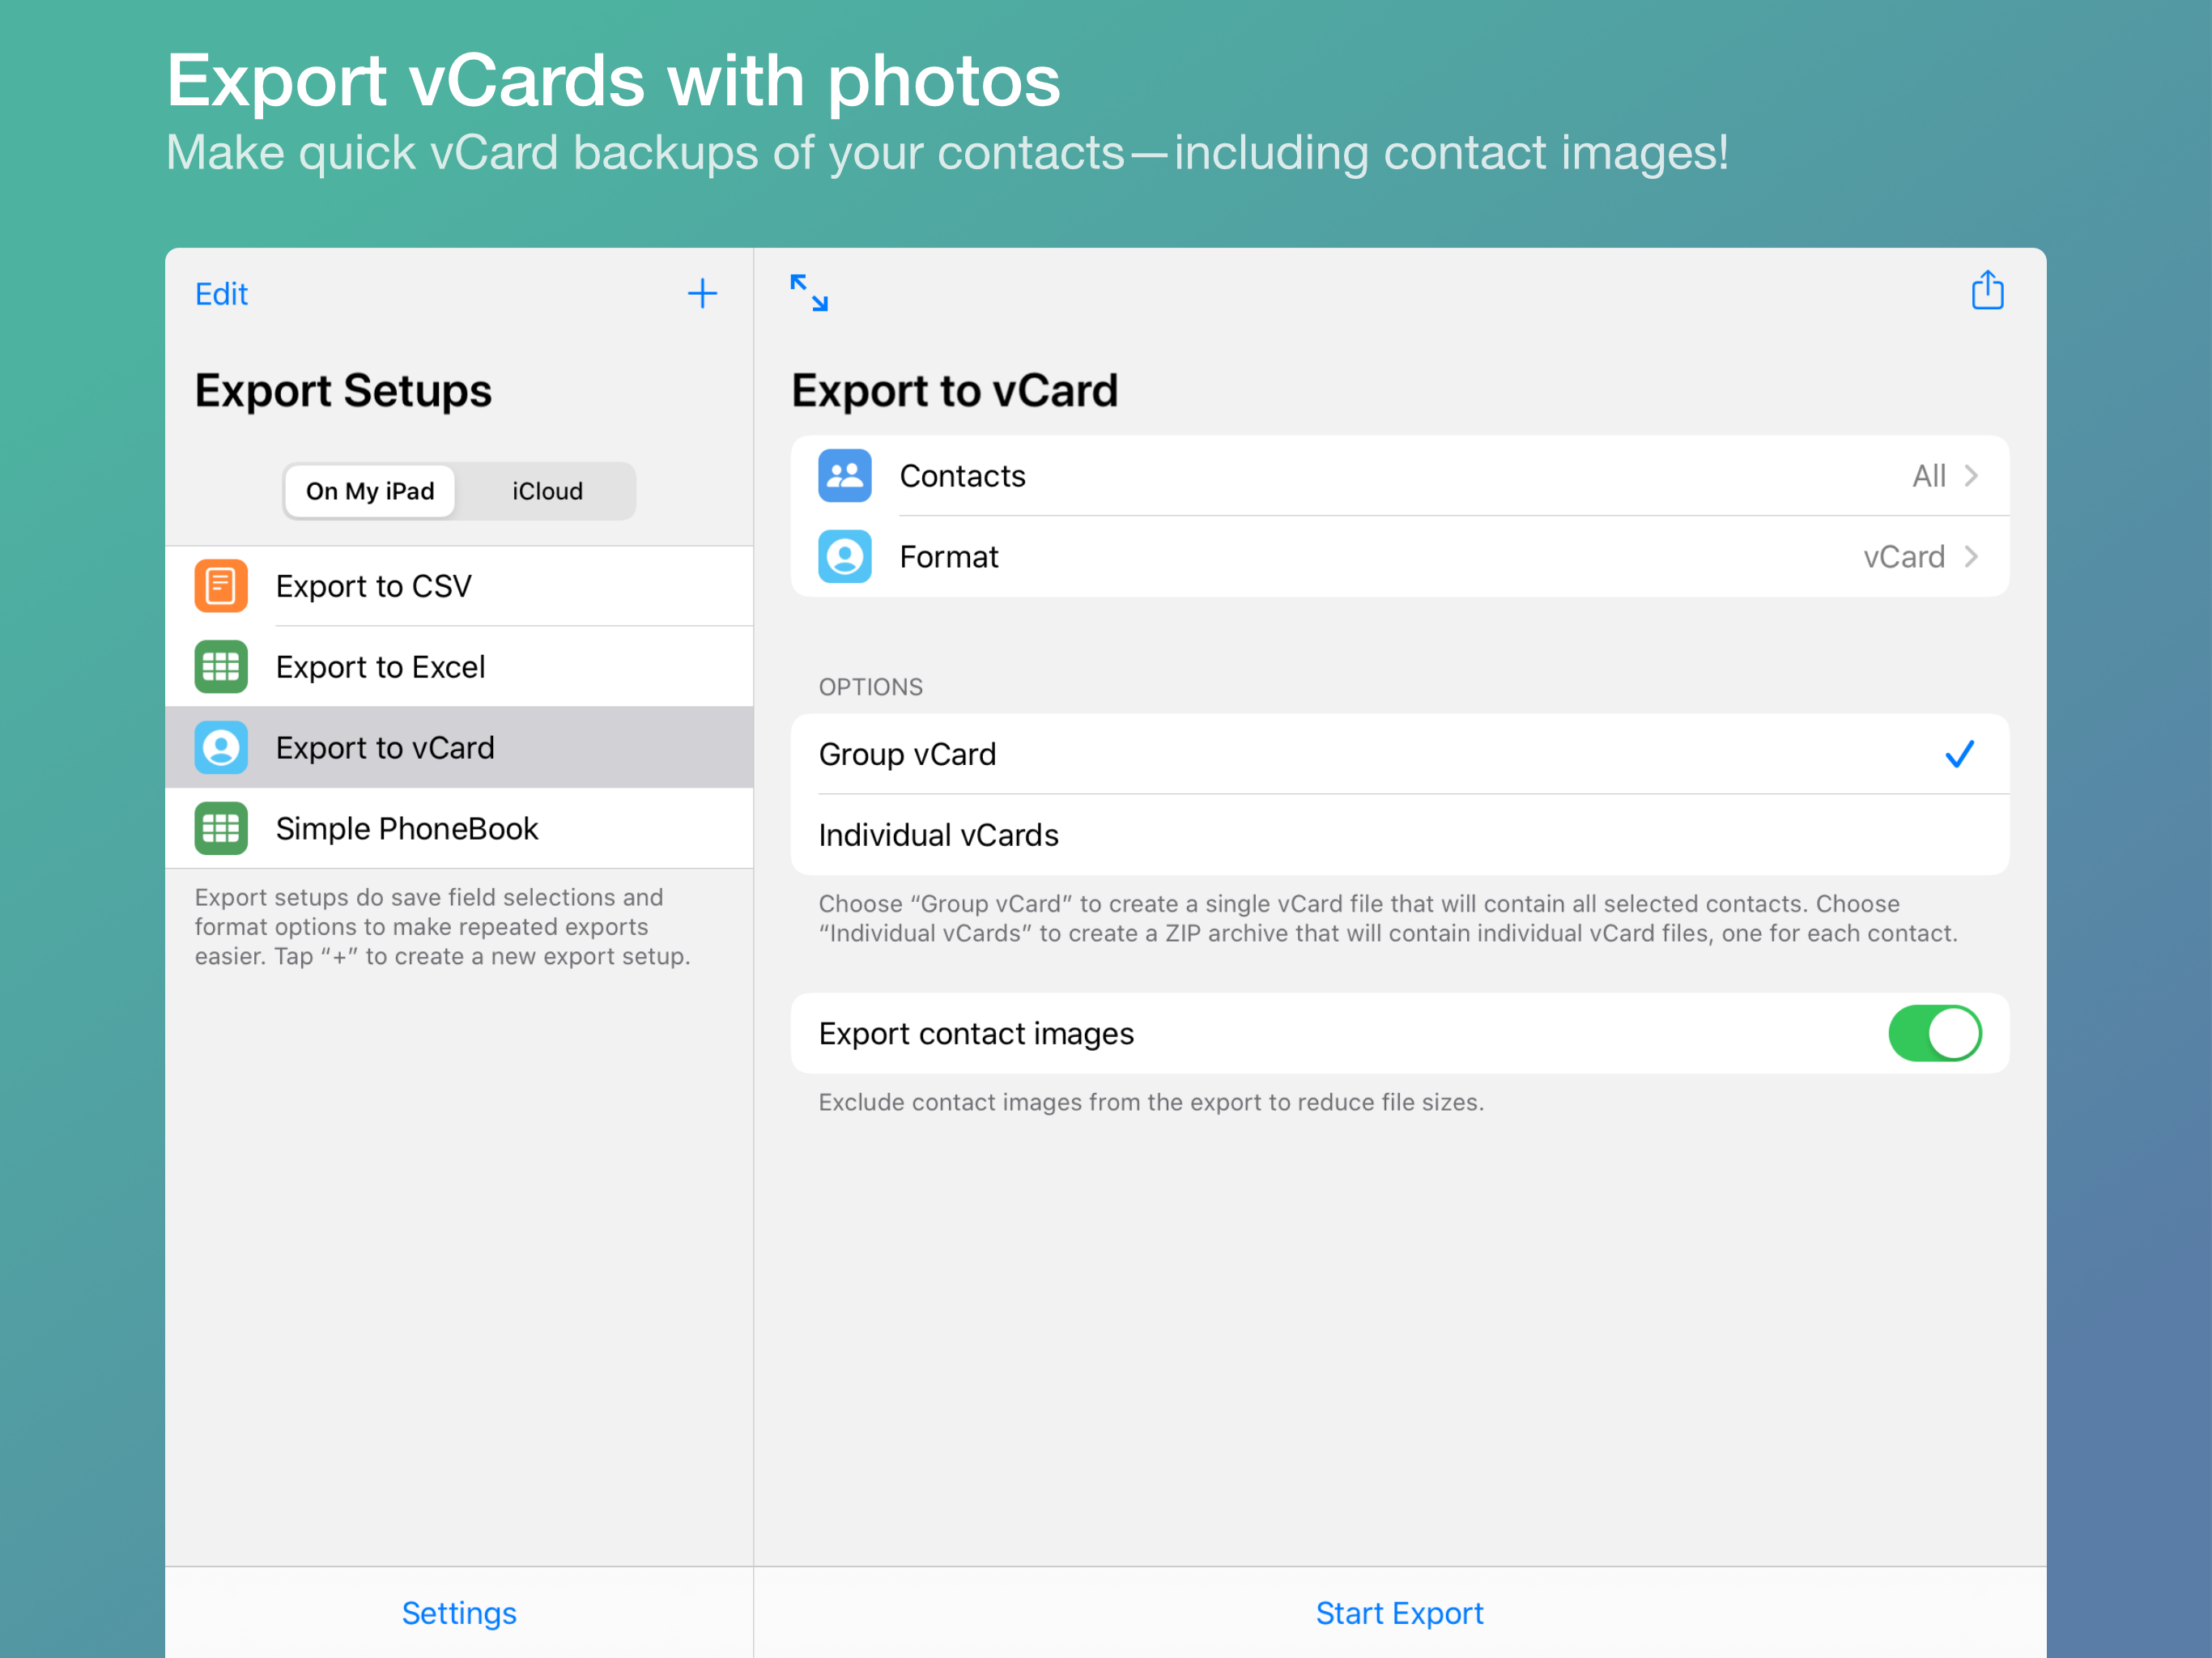The image size is (2212, 1658).
Task: Tap the plus icon to add export setup
Action: click(702, 293)
